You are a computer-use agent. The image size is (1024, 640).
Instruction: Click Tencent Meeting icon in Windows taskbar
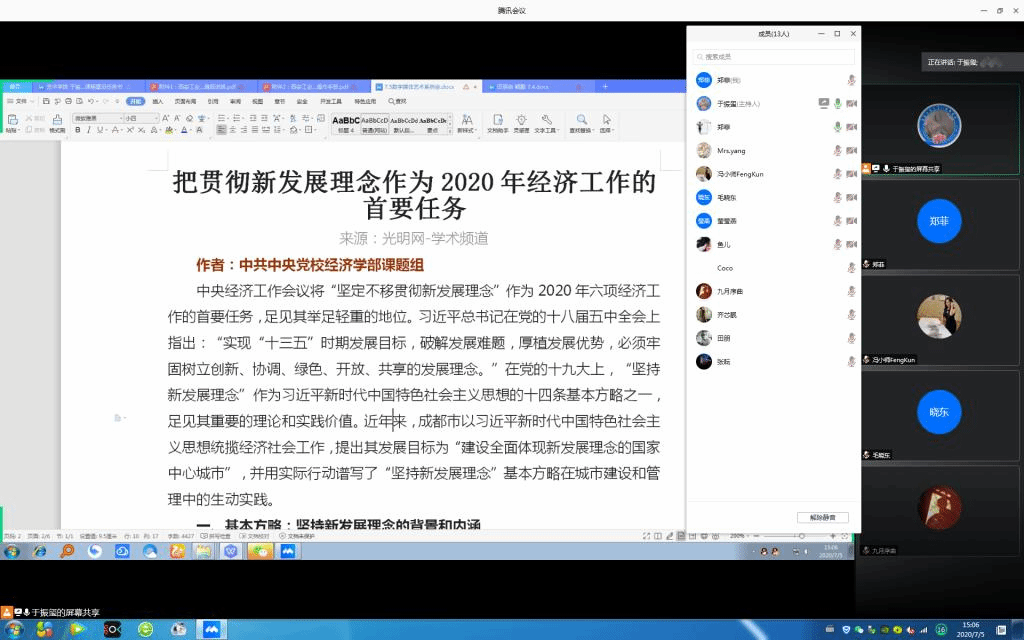point(211,629)
